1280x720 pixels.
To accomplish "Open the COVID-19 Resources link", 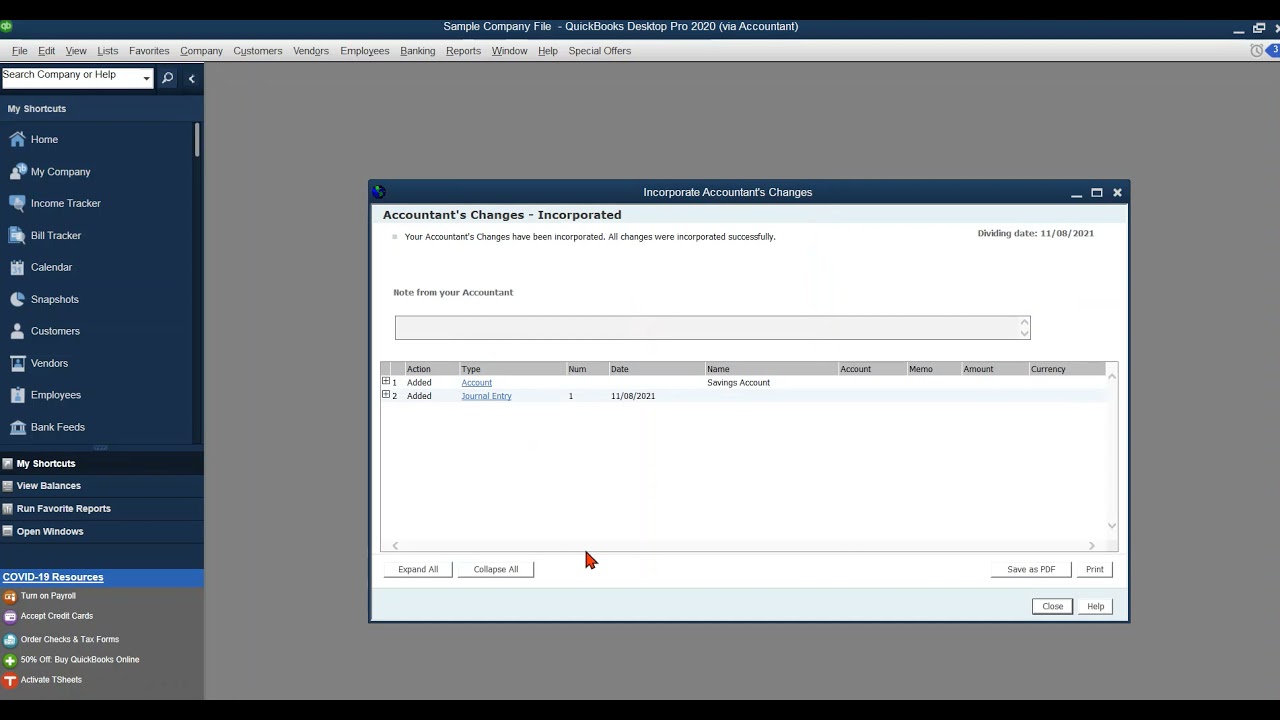I will pyautogui.click(x=53, y=577).
